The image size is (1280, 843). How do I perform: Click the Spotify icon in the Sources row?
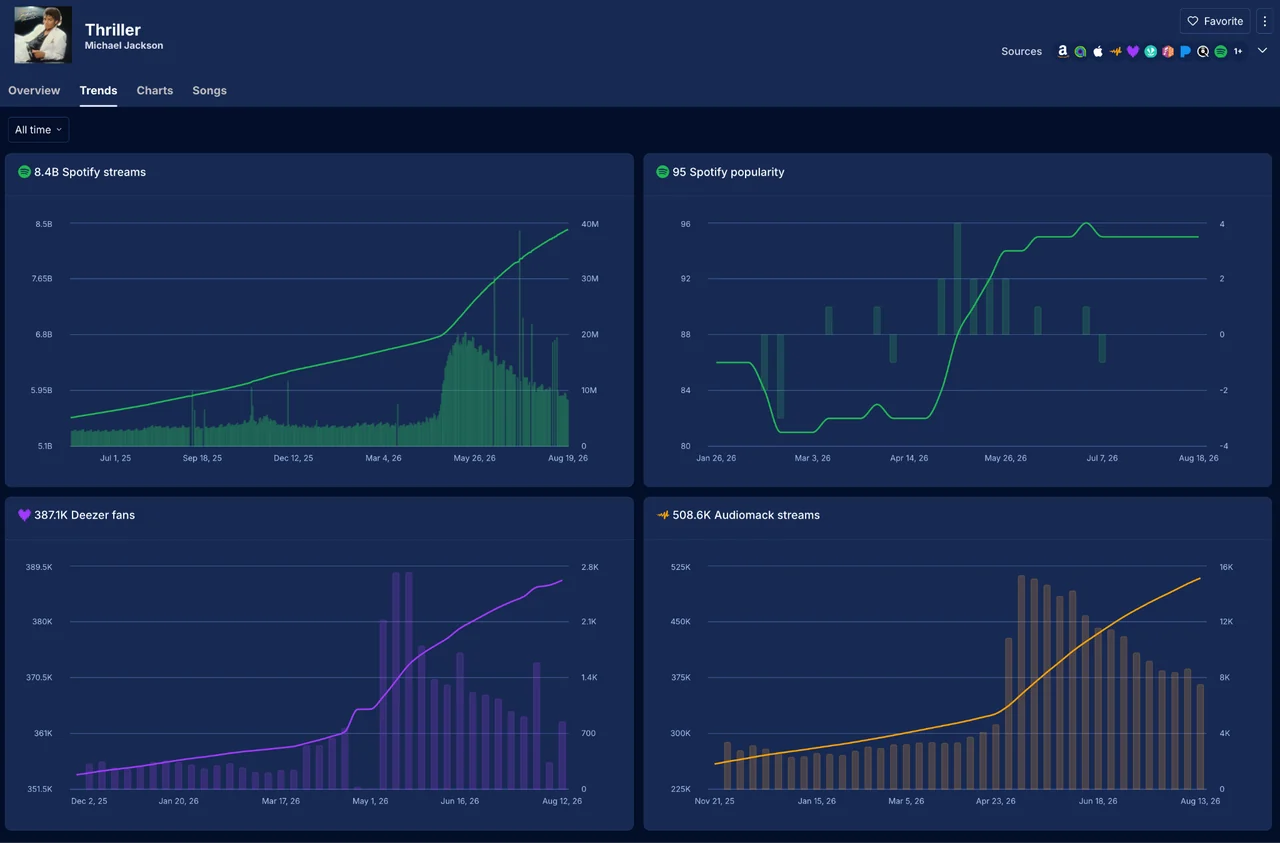pos(1220,51)
